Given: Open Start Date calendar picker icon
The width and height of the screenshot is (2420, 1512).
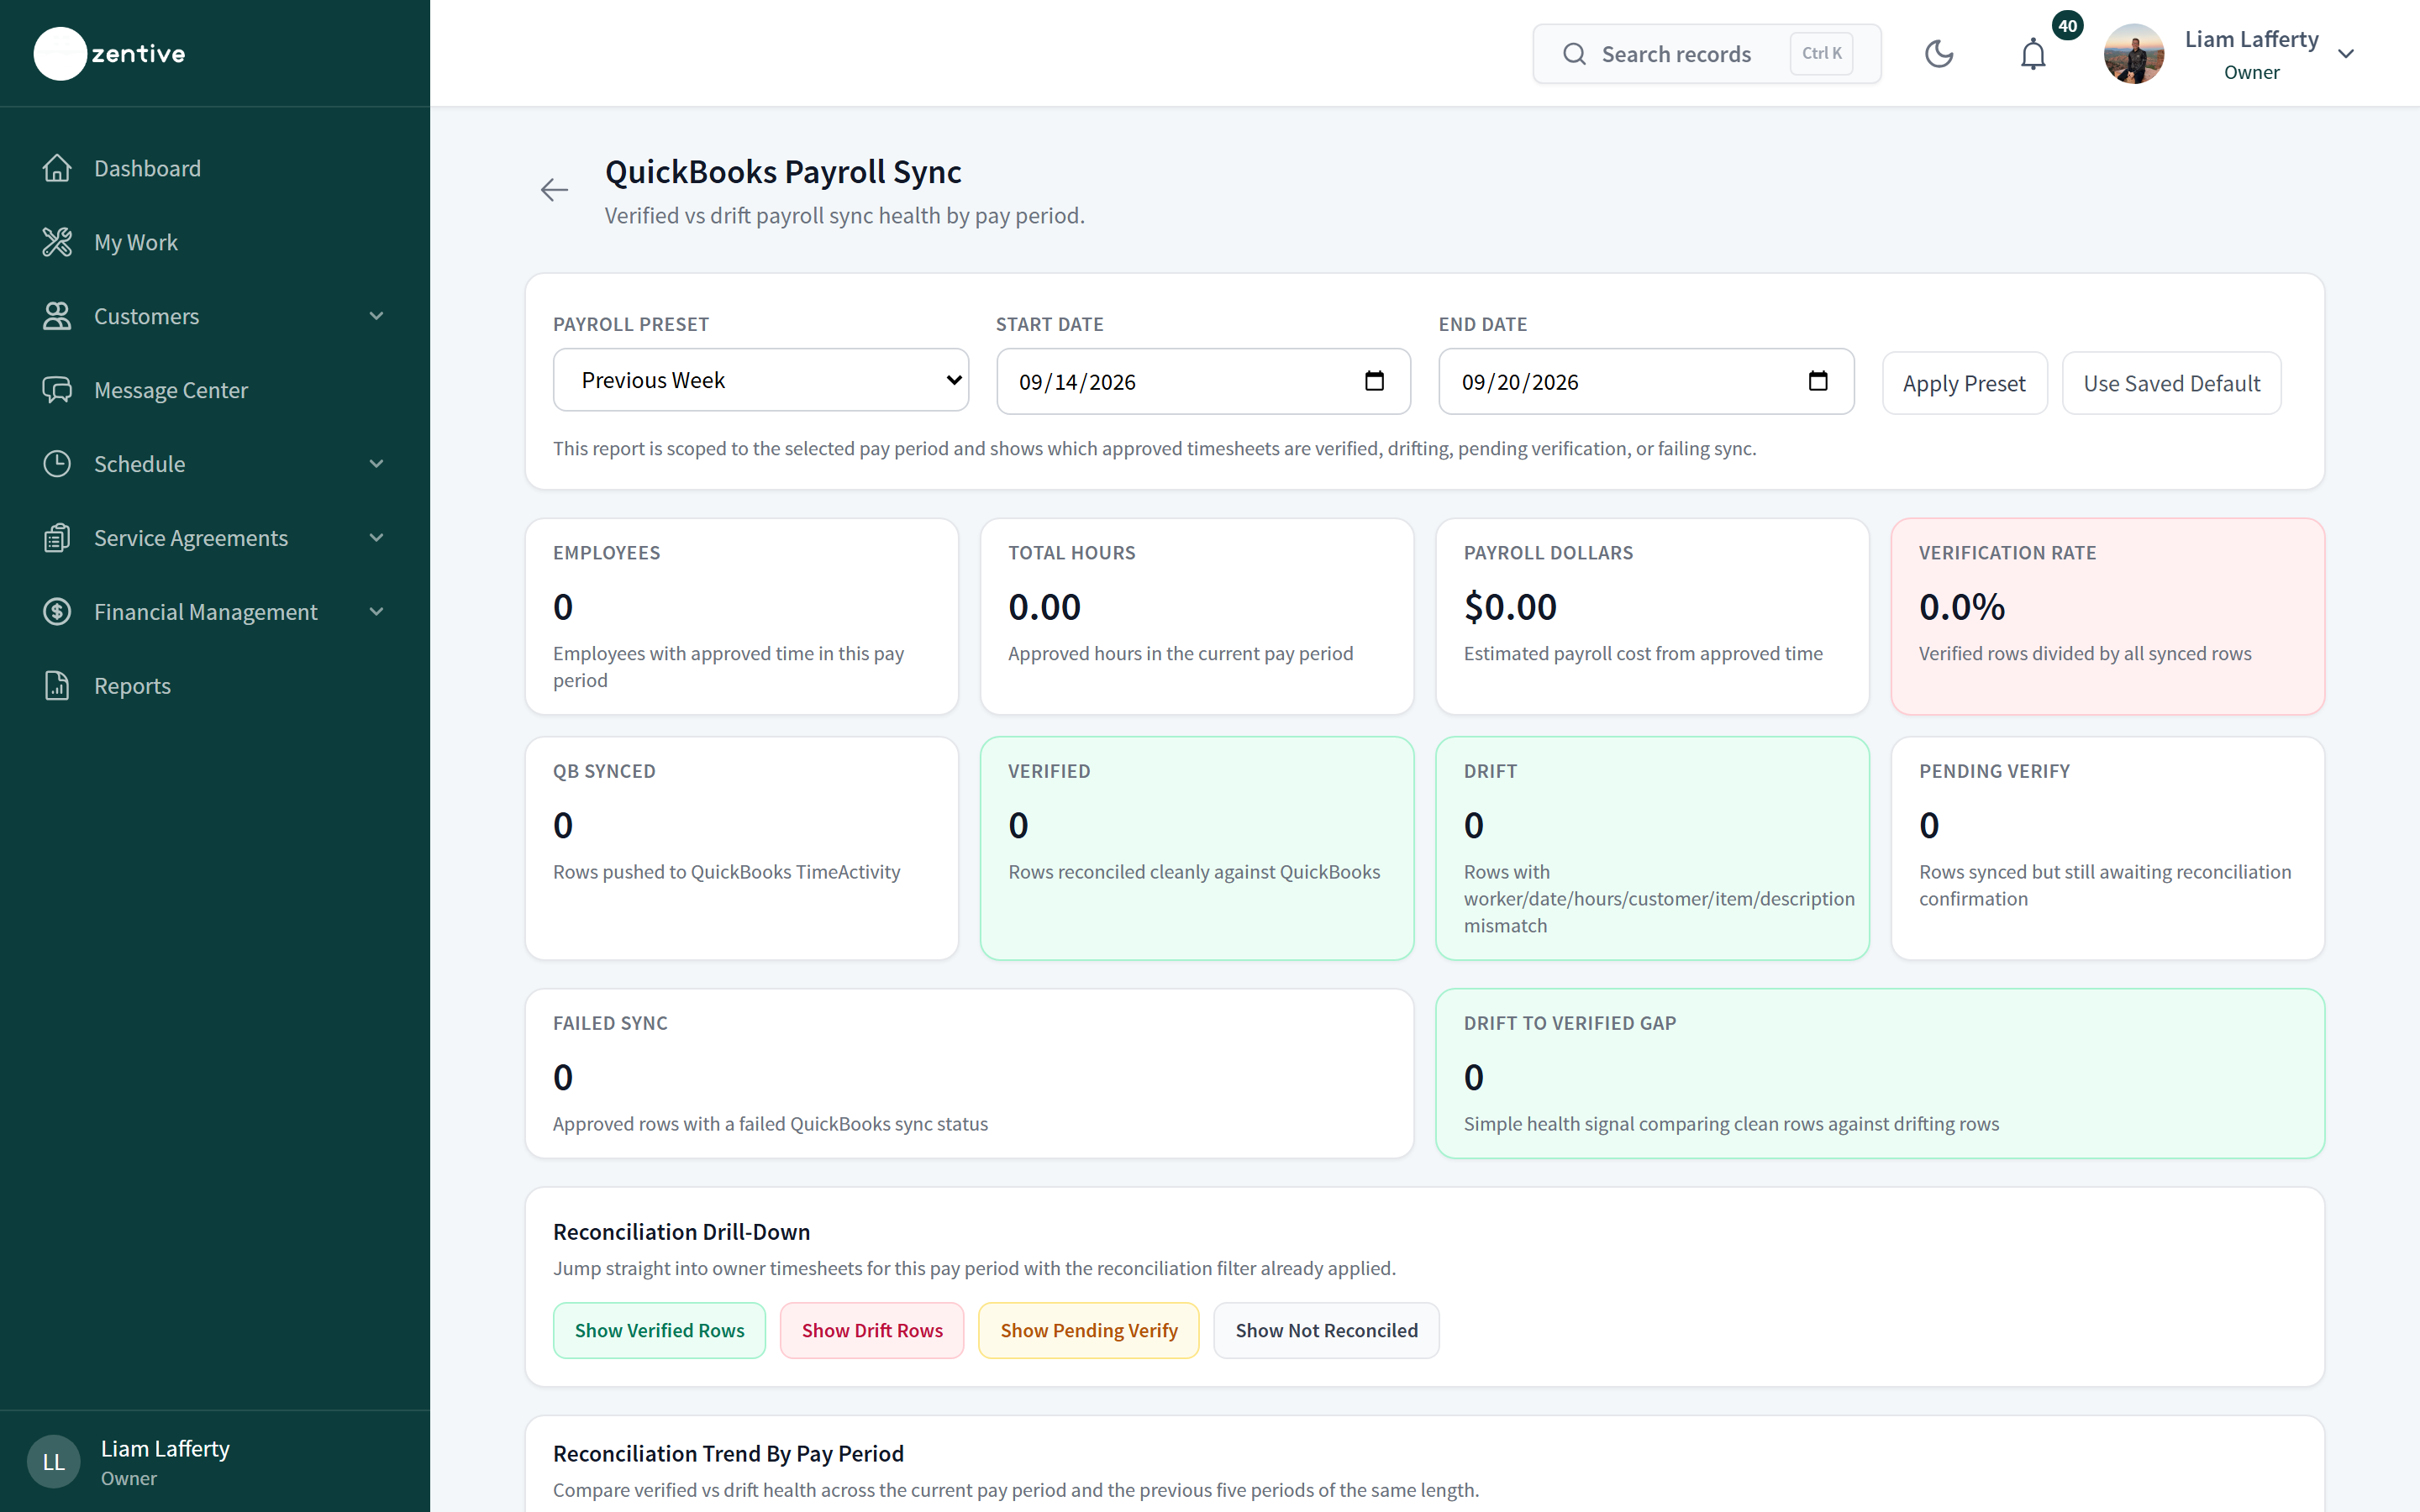Looking at the screenshot, I should [x=1374, y=381].
